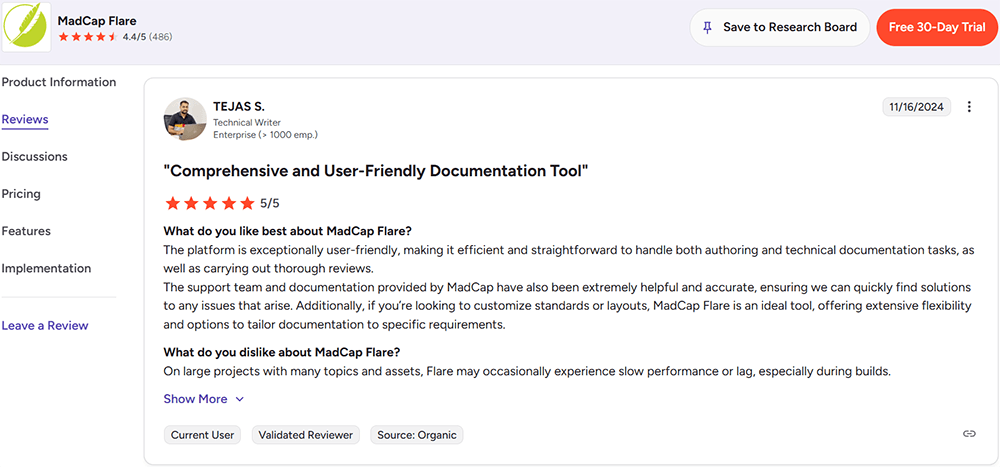Screen dimensions: 1000x467
Task: Copy review link via chain icon
Action: click(x=969, y=434)
